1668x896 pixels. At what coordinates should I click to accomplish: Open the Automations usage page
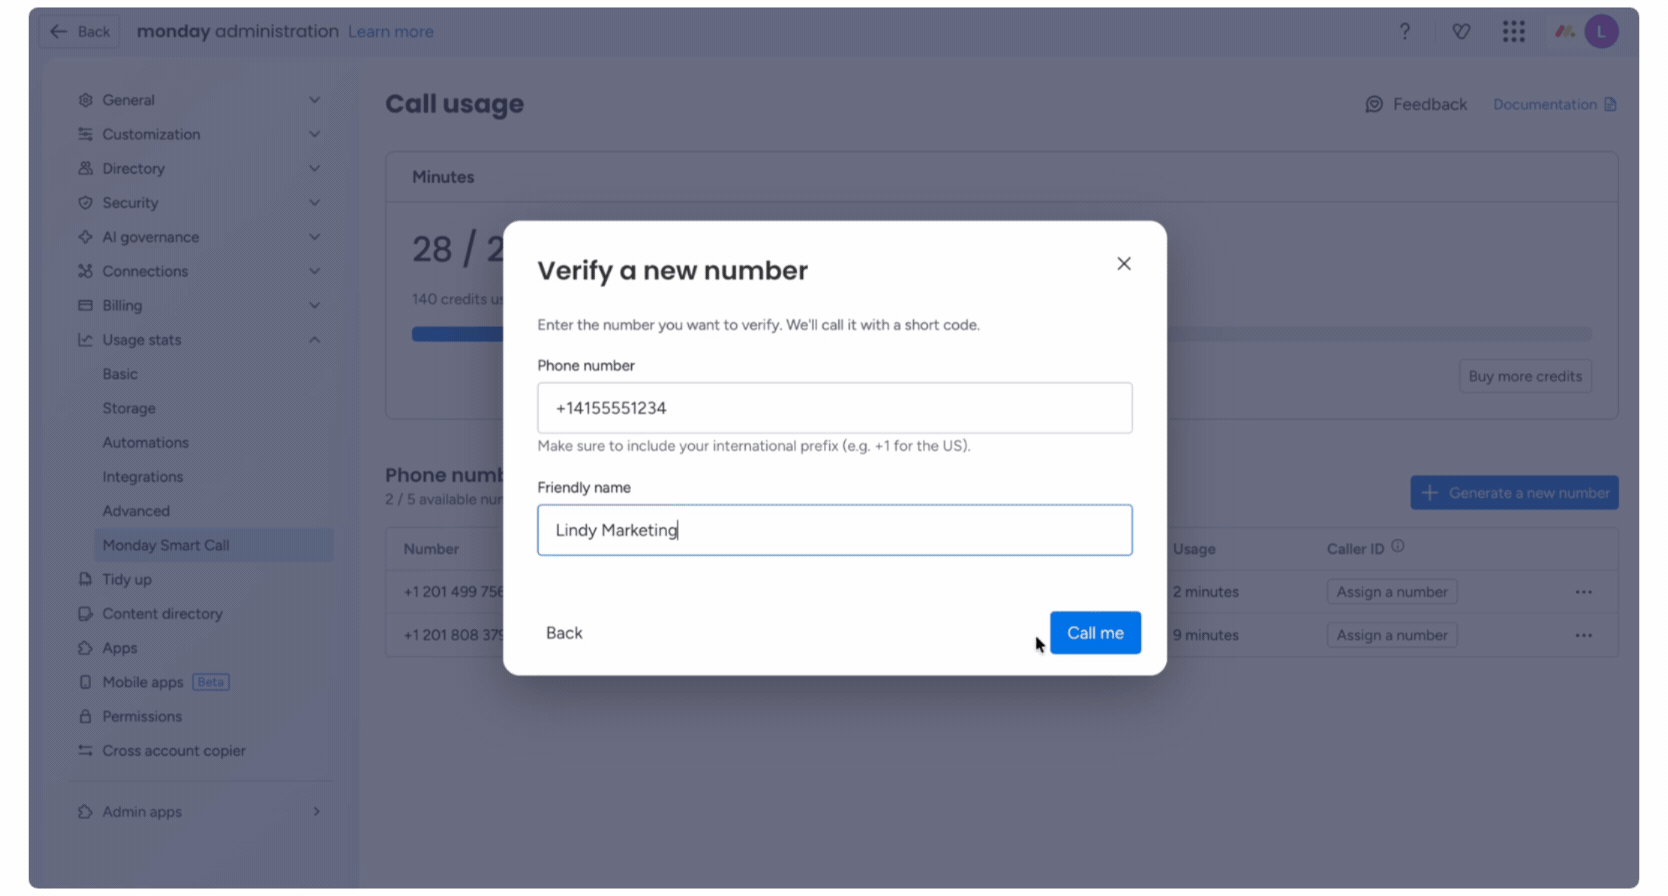(x=145, y=443)
